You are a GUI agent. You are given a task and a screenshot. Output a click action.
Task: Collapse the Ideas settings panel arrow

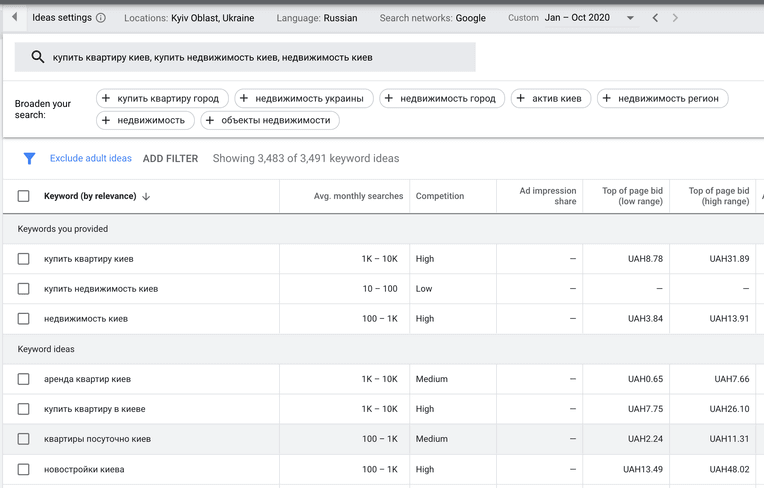click(15, 17)
